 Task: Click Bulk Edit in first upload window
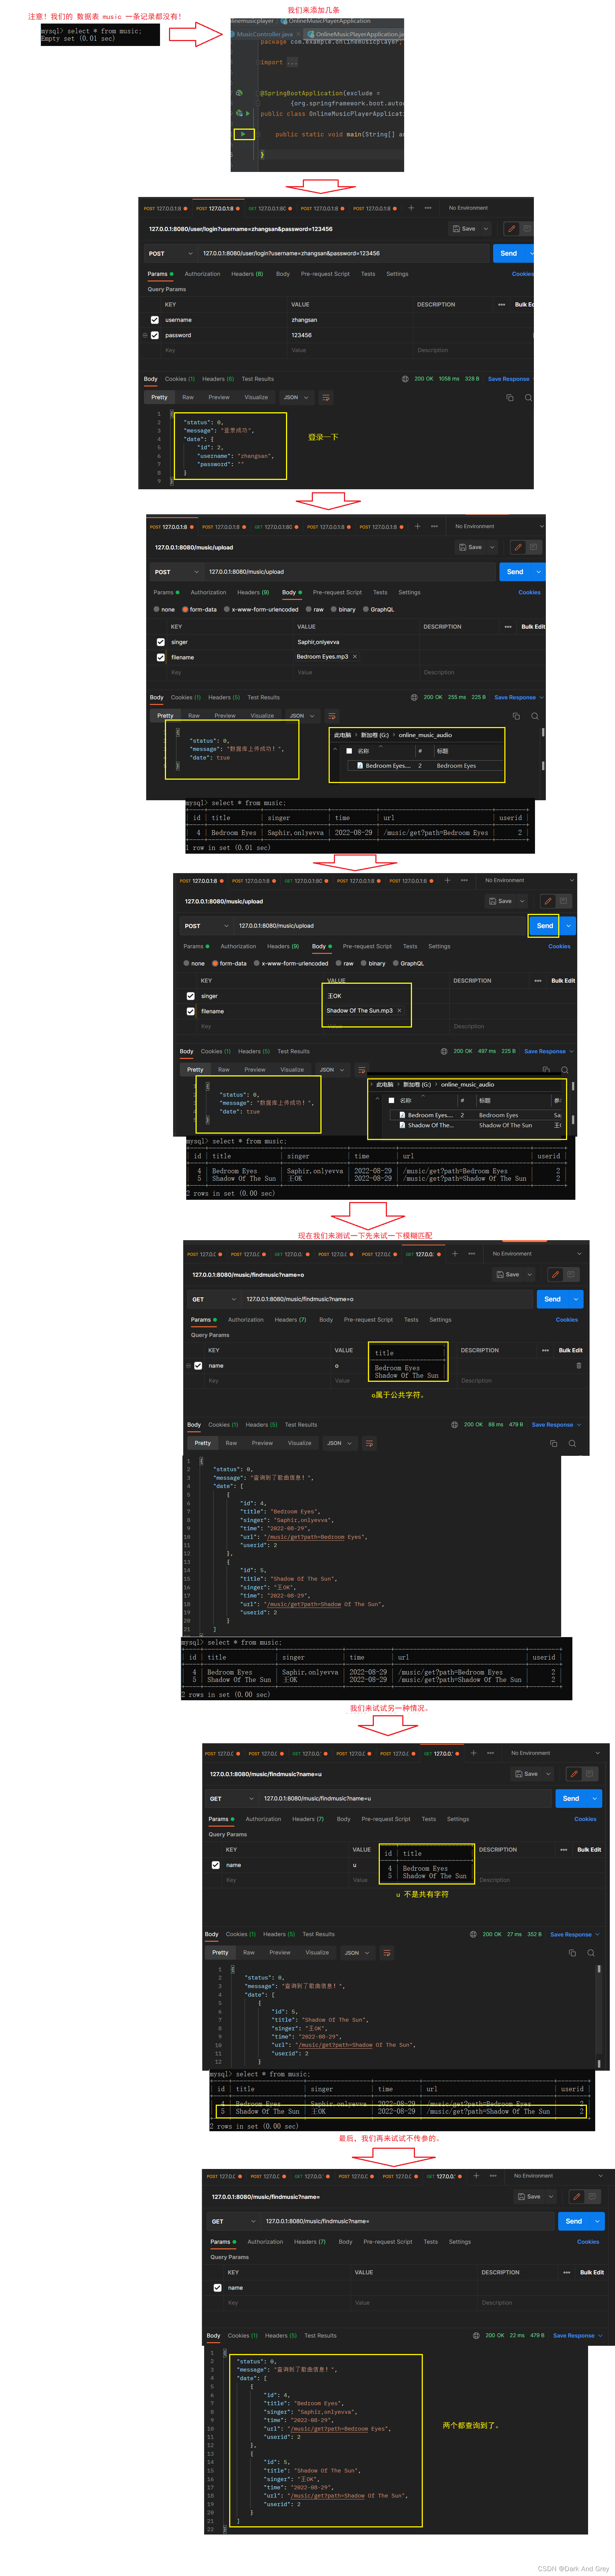533,627
